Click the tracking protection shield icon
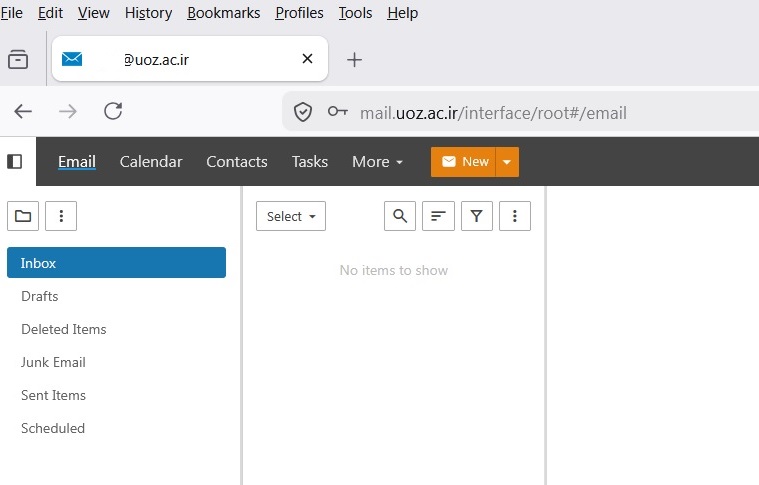Viewport: 759px width, 485px height. [303, 112]
